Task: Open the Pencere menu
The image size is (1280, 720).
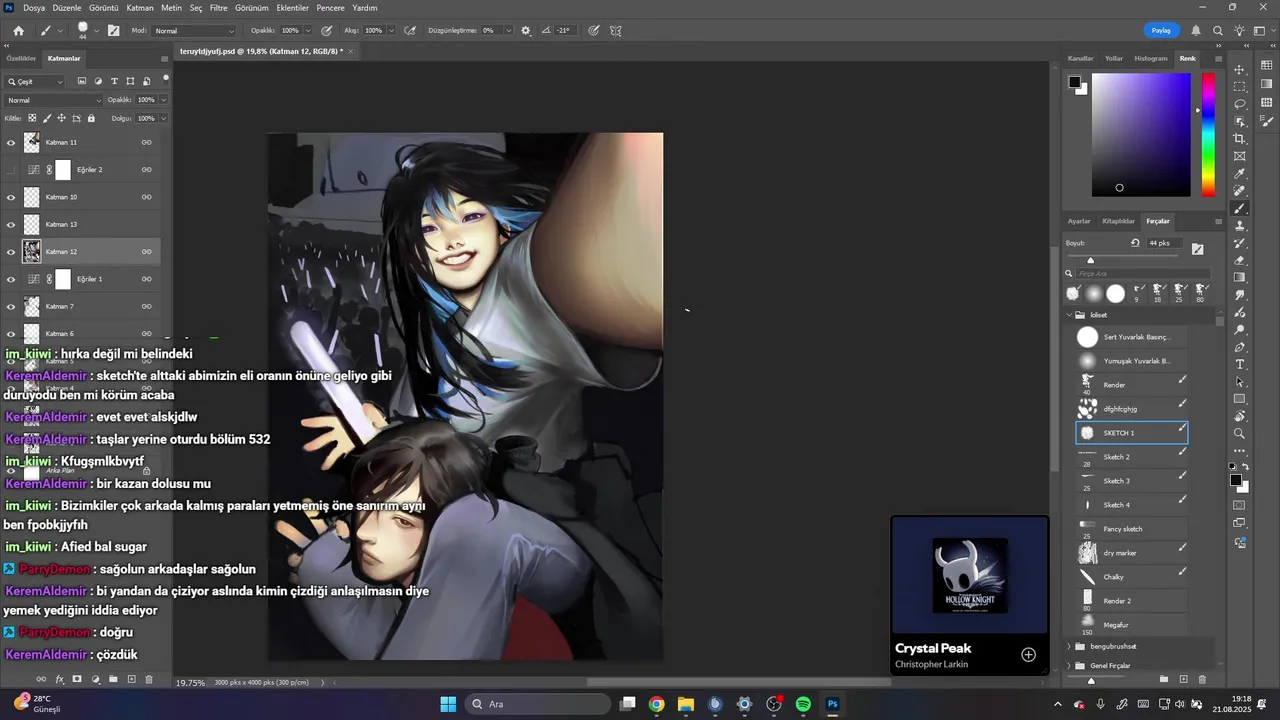Action: 331,8
